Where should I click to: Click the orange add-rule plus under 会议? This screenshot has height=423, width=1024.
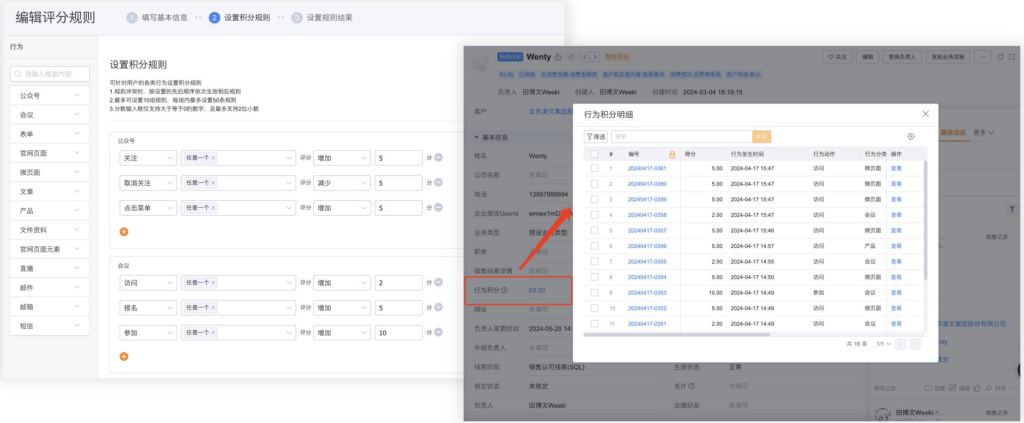[124, 356]
